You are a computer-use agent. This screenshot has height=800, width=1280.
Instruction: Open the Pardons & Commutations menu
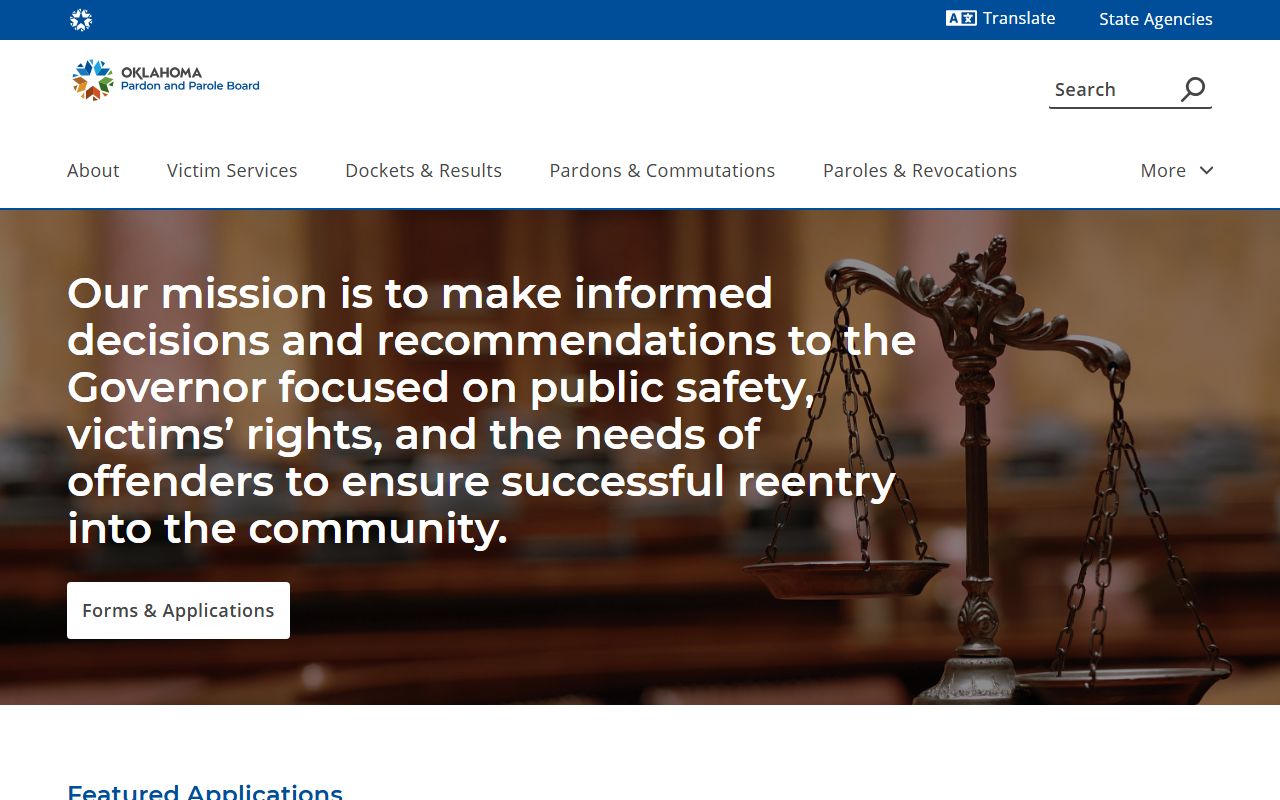pyautogui.click(x=662, y=170)
